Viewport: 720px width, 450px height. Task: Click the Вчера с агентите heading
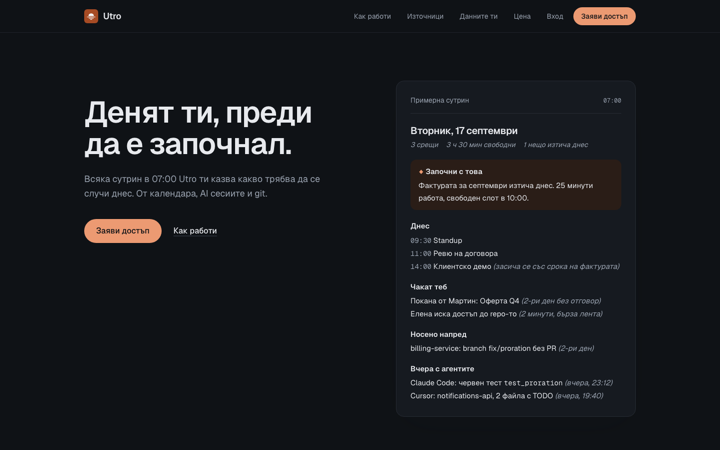442,369
